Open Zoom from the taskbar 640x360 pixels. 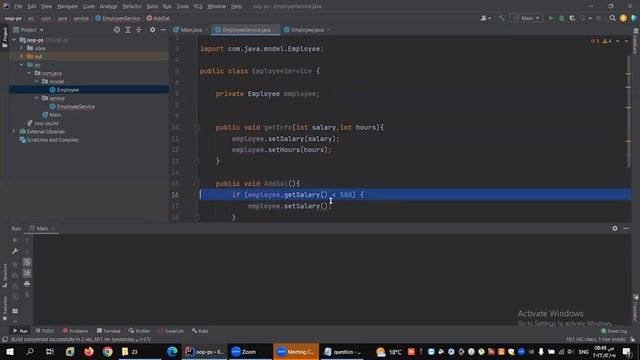(x=250, y=351)
